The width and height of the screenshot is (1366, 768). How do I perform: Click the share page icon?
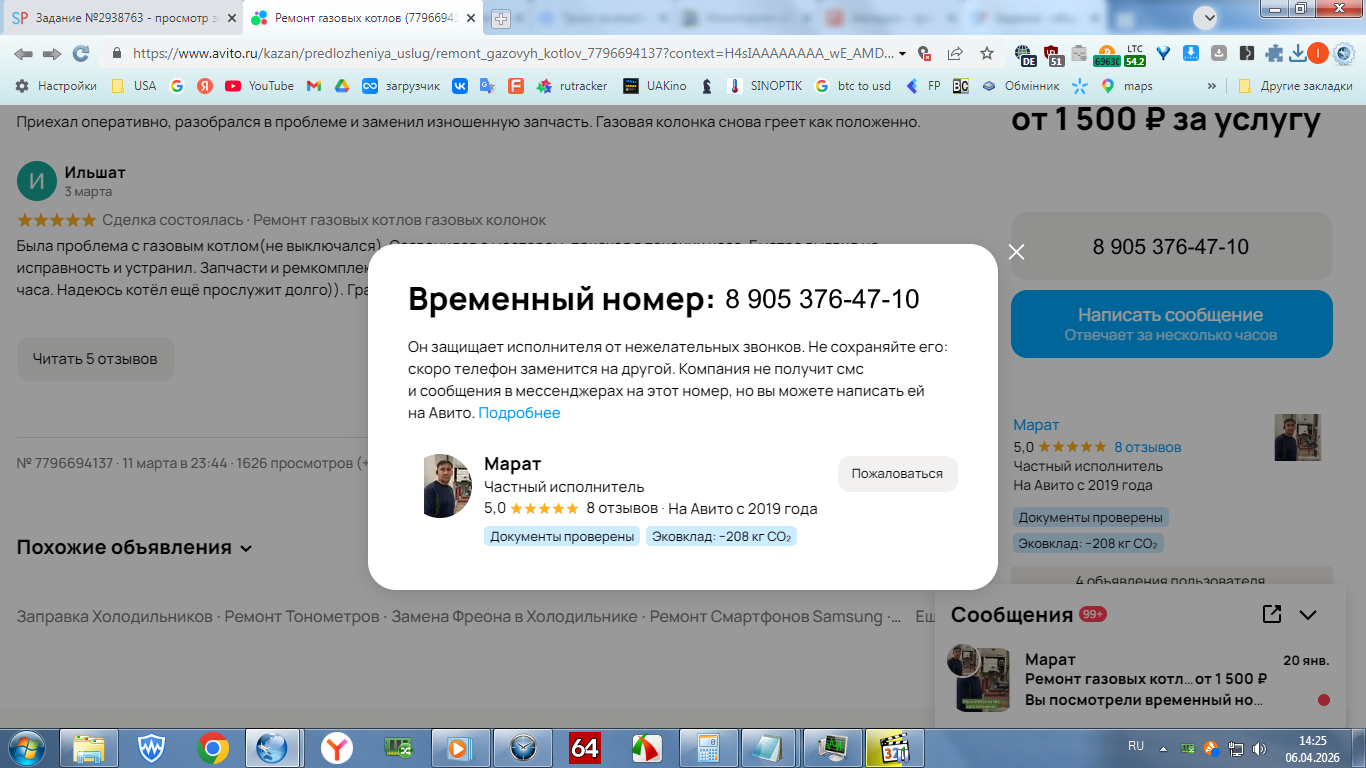coord(955,53)
